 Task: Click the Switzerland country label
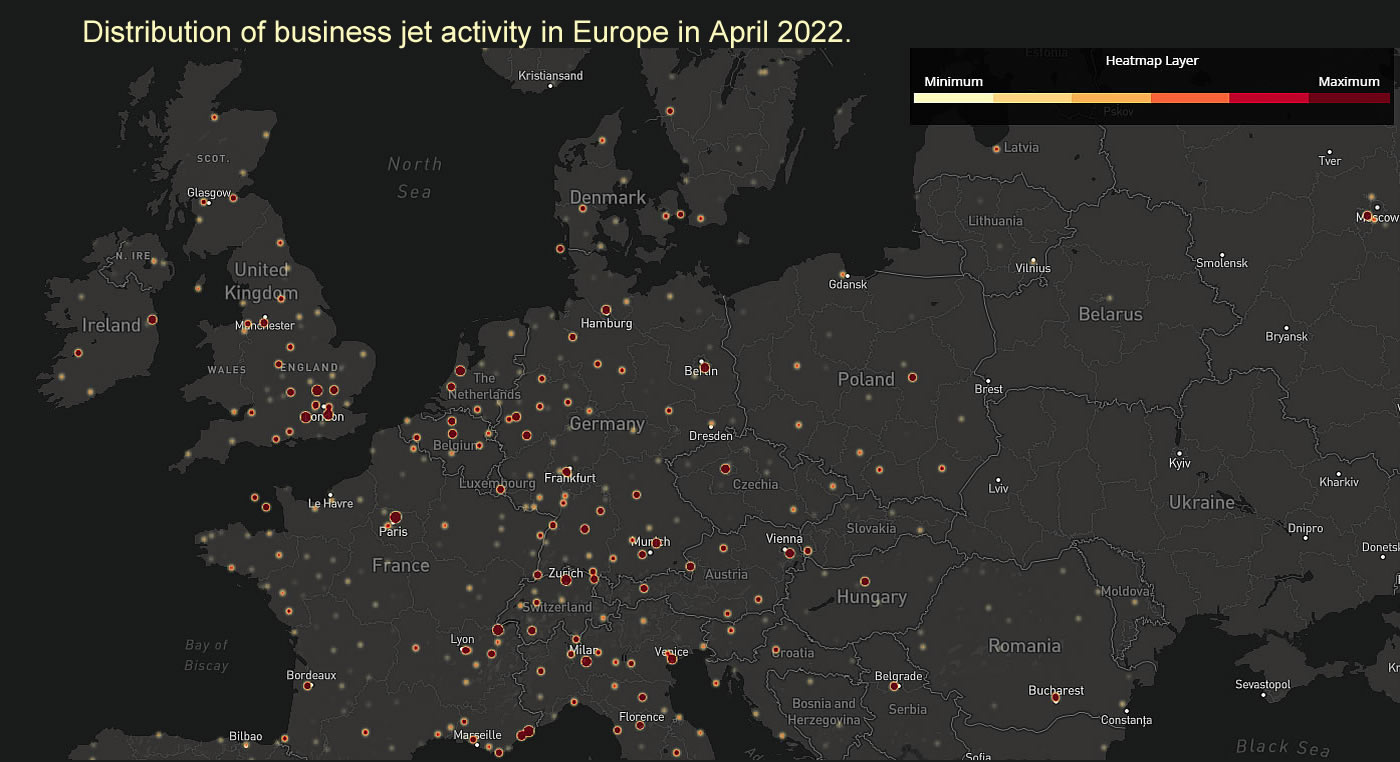557,607
